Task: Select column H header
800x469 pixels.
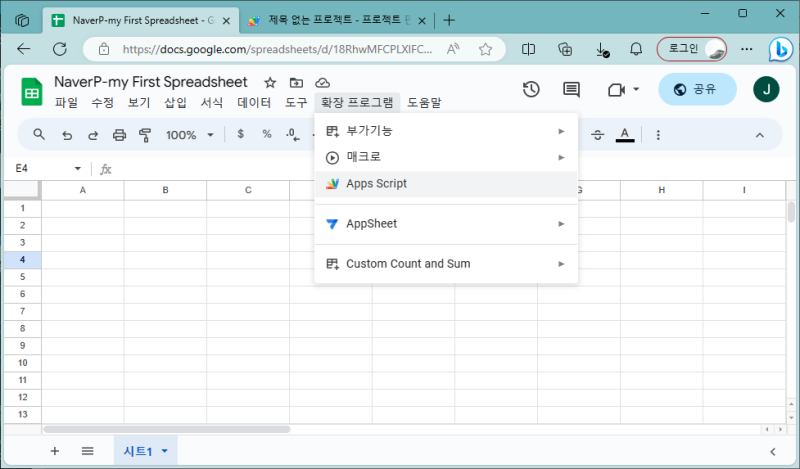Action: tap(662, 190)
